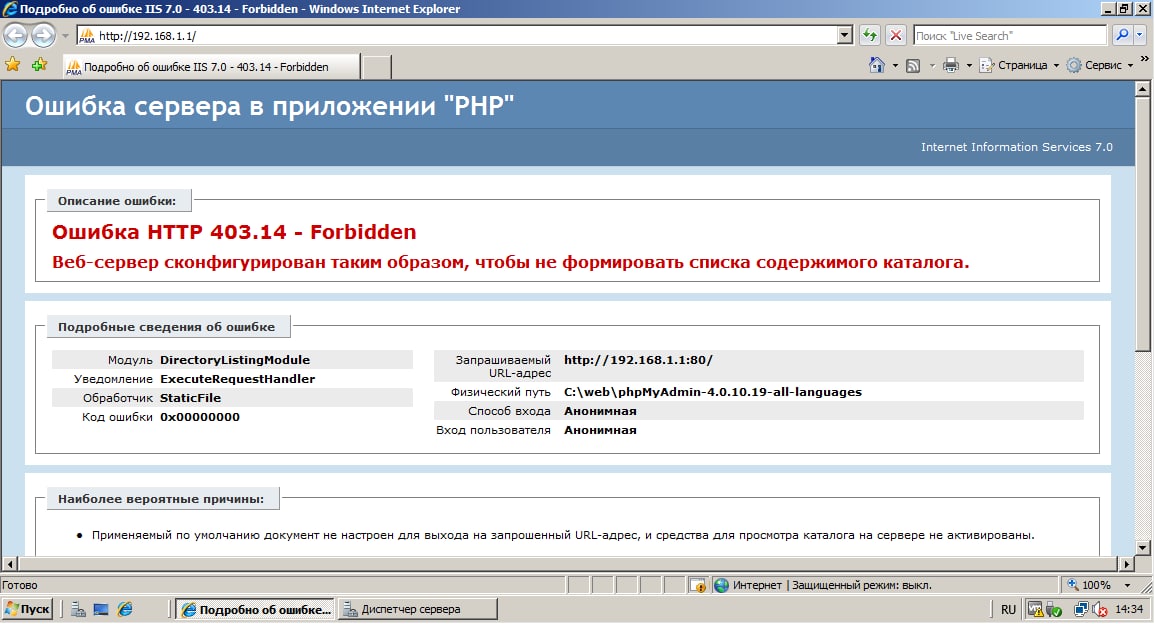The width and height of the screenshot is (1155, 624).
Task: Expand the Print options dropdown arrow
Action: pyautogui.click(x=969, y=66)
